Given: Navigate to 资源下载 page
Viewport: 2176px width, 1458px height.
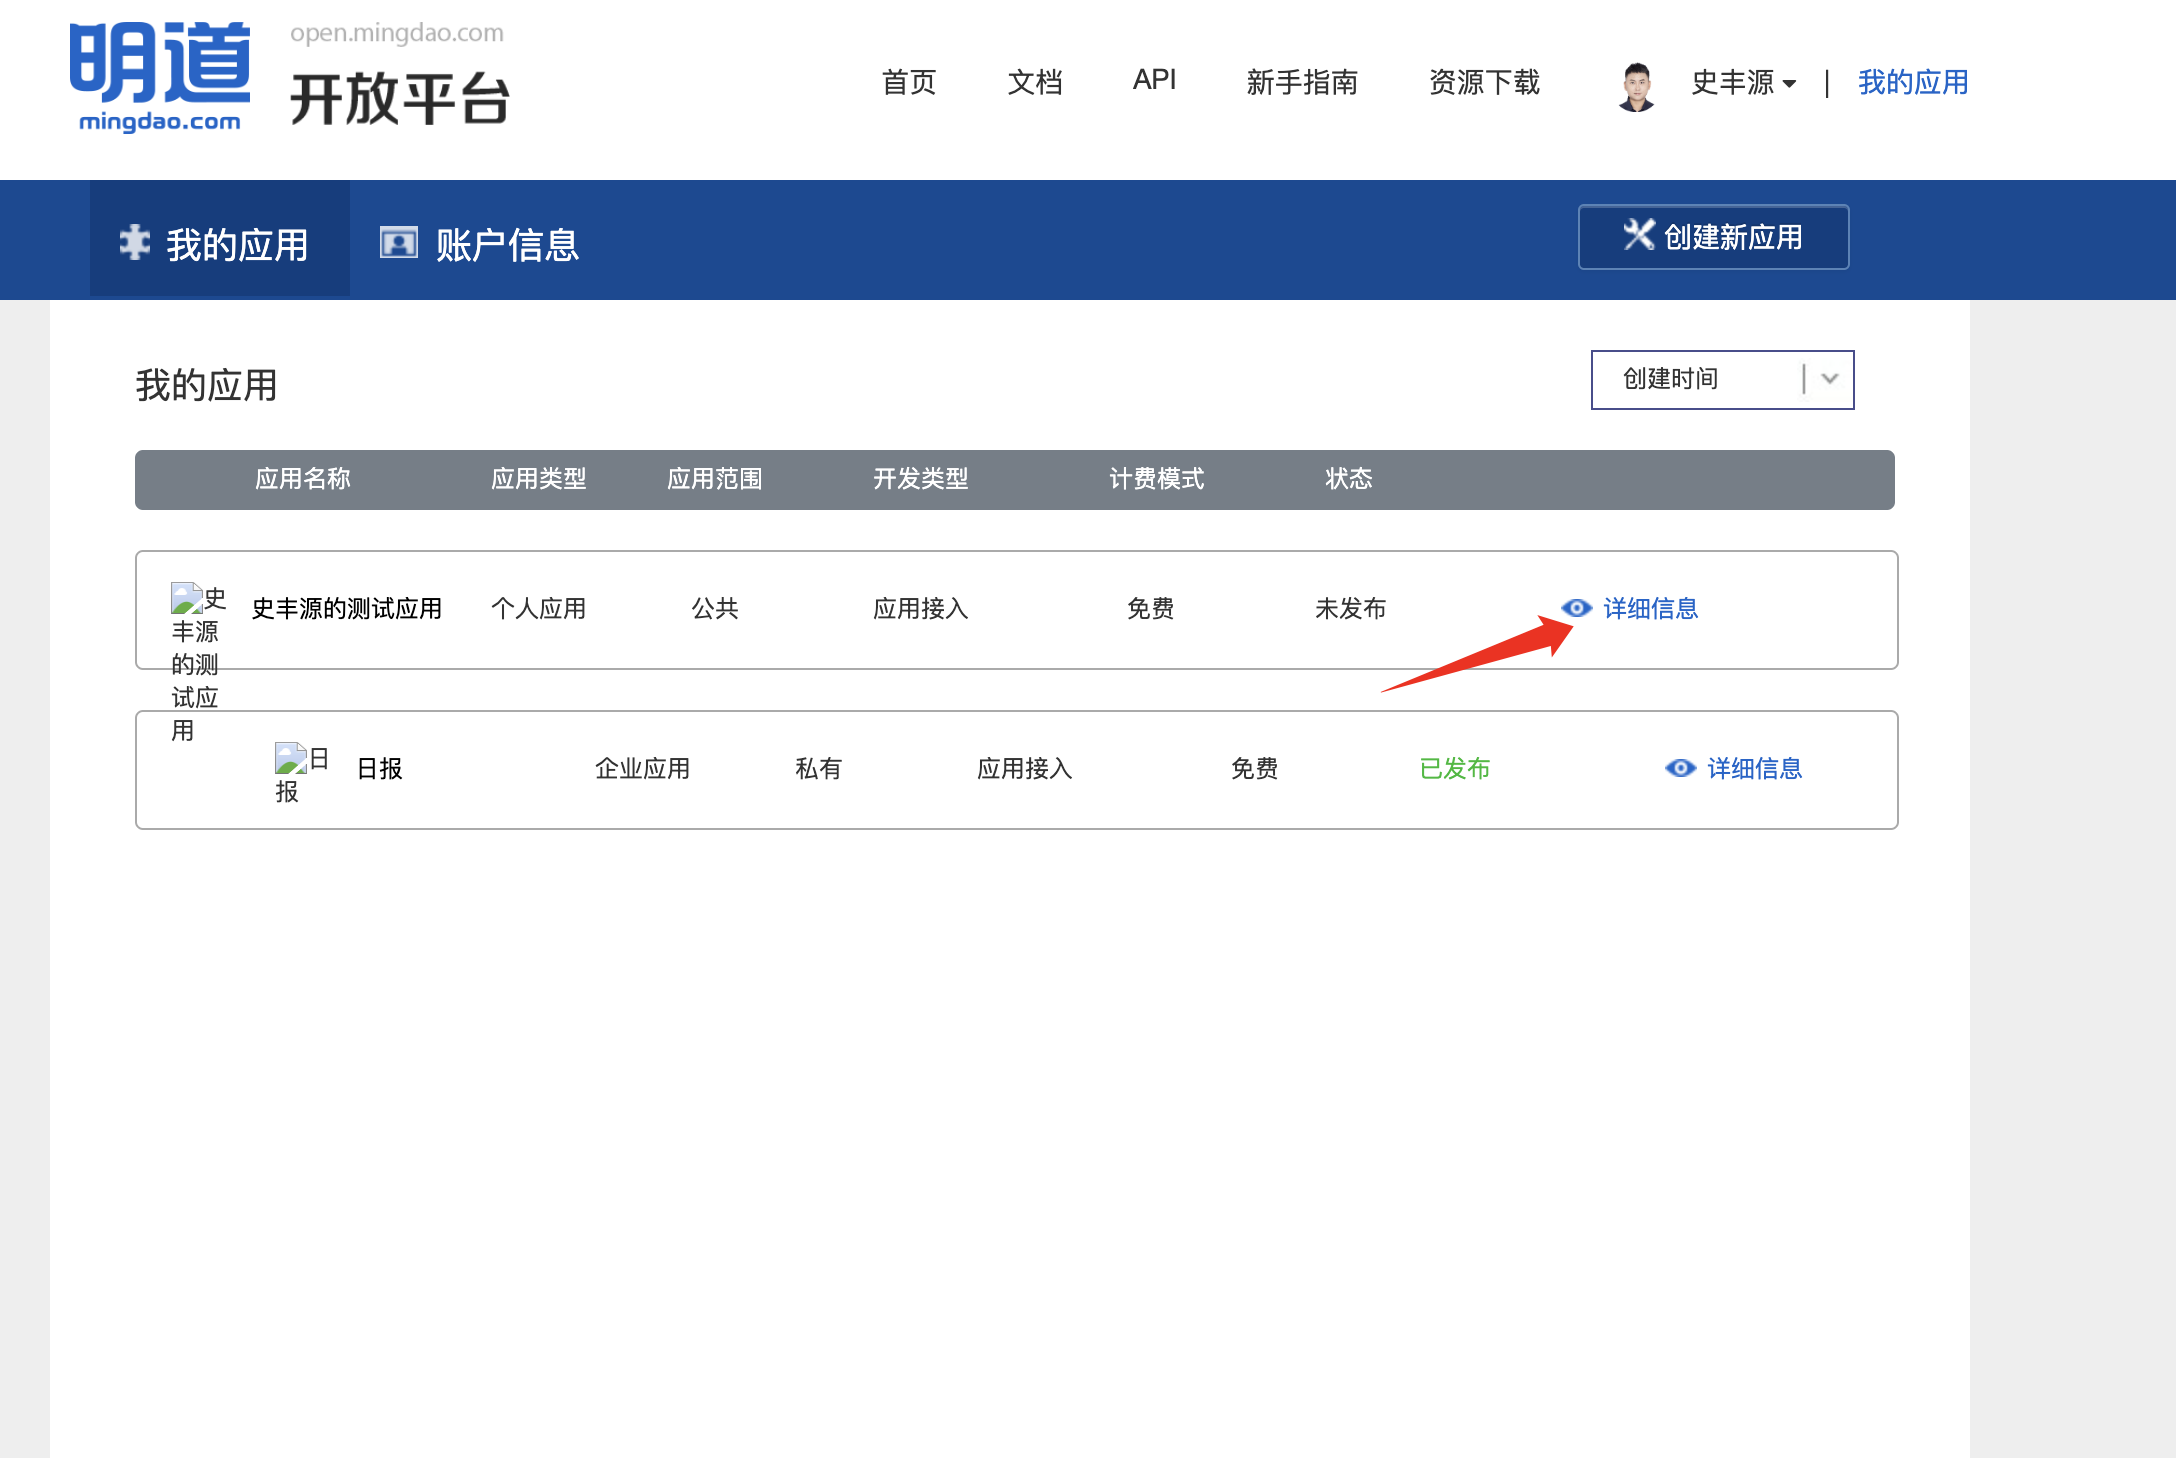Looking at the screenshot, I should point(1484,82).
